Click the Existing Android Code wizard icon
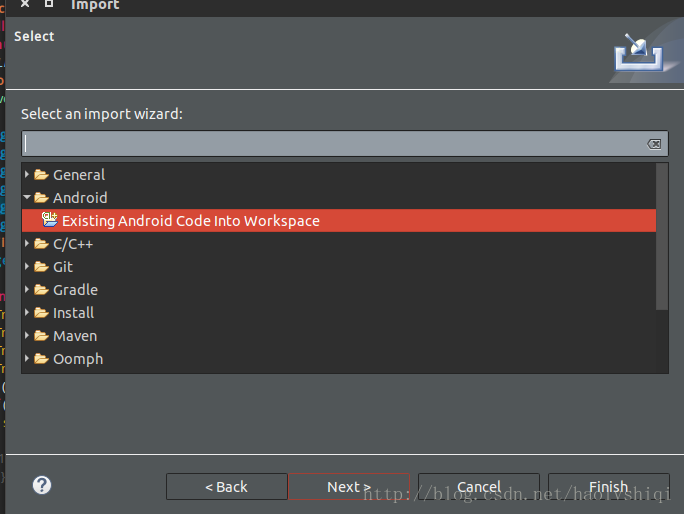The height and width of the screenshot is (514, 684). pyautogui.click(x=50, y=219)
